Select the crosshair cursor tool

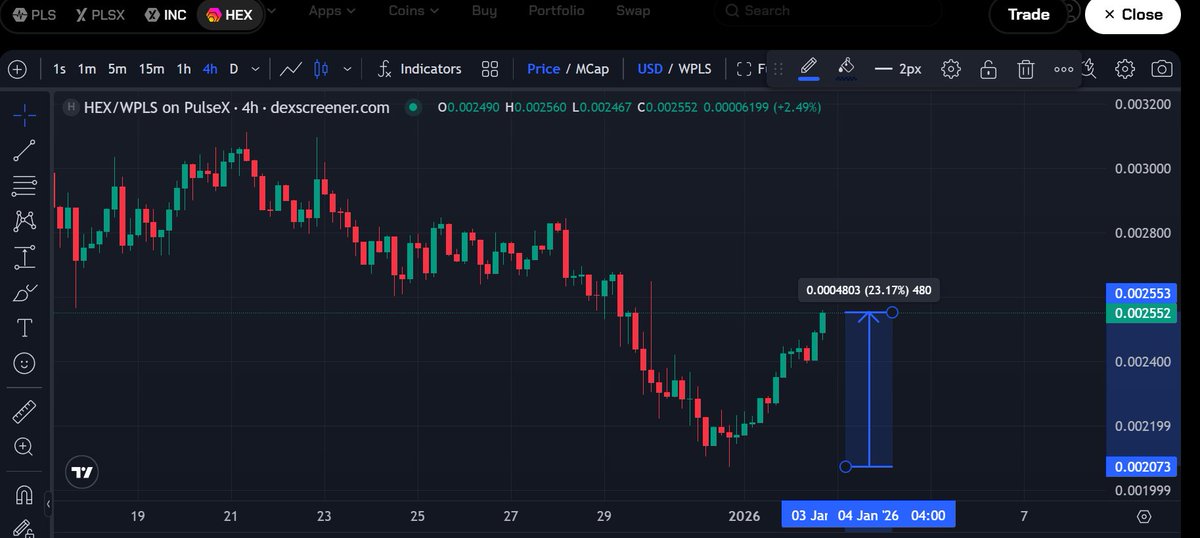25,115
